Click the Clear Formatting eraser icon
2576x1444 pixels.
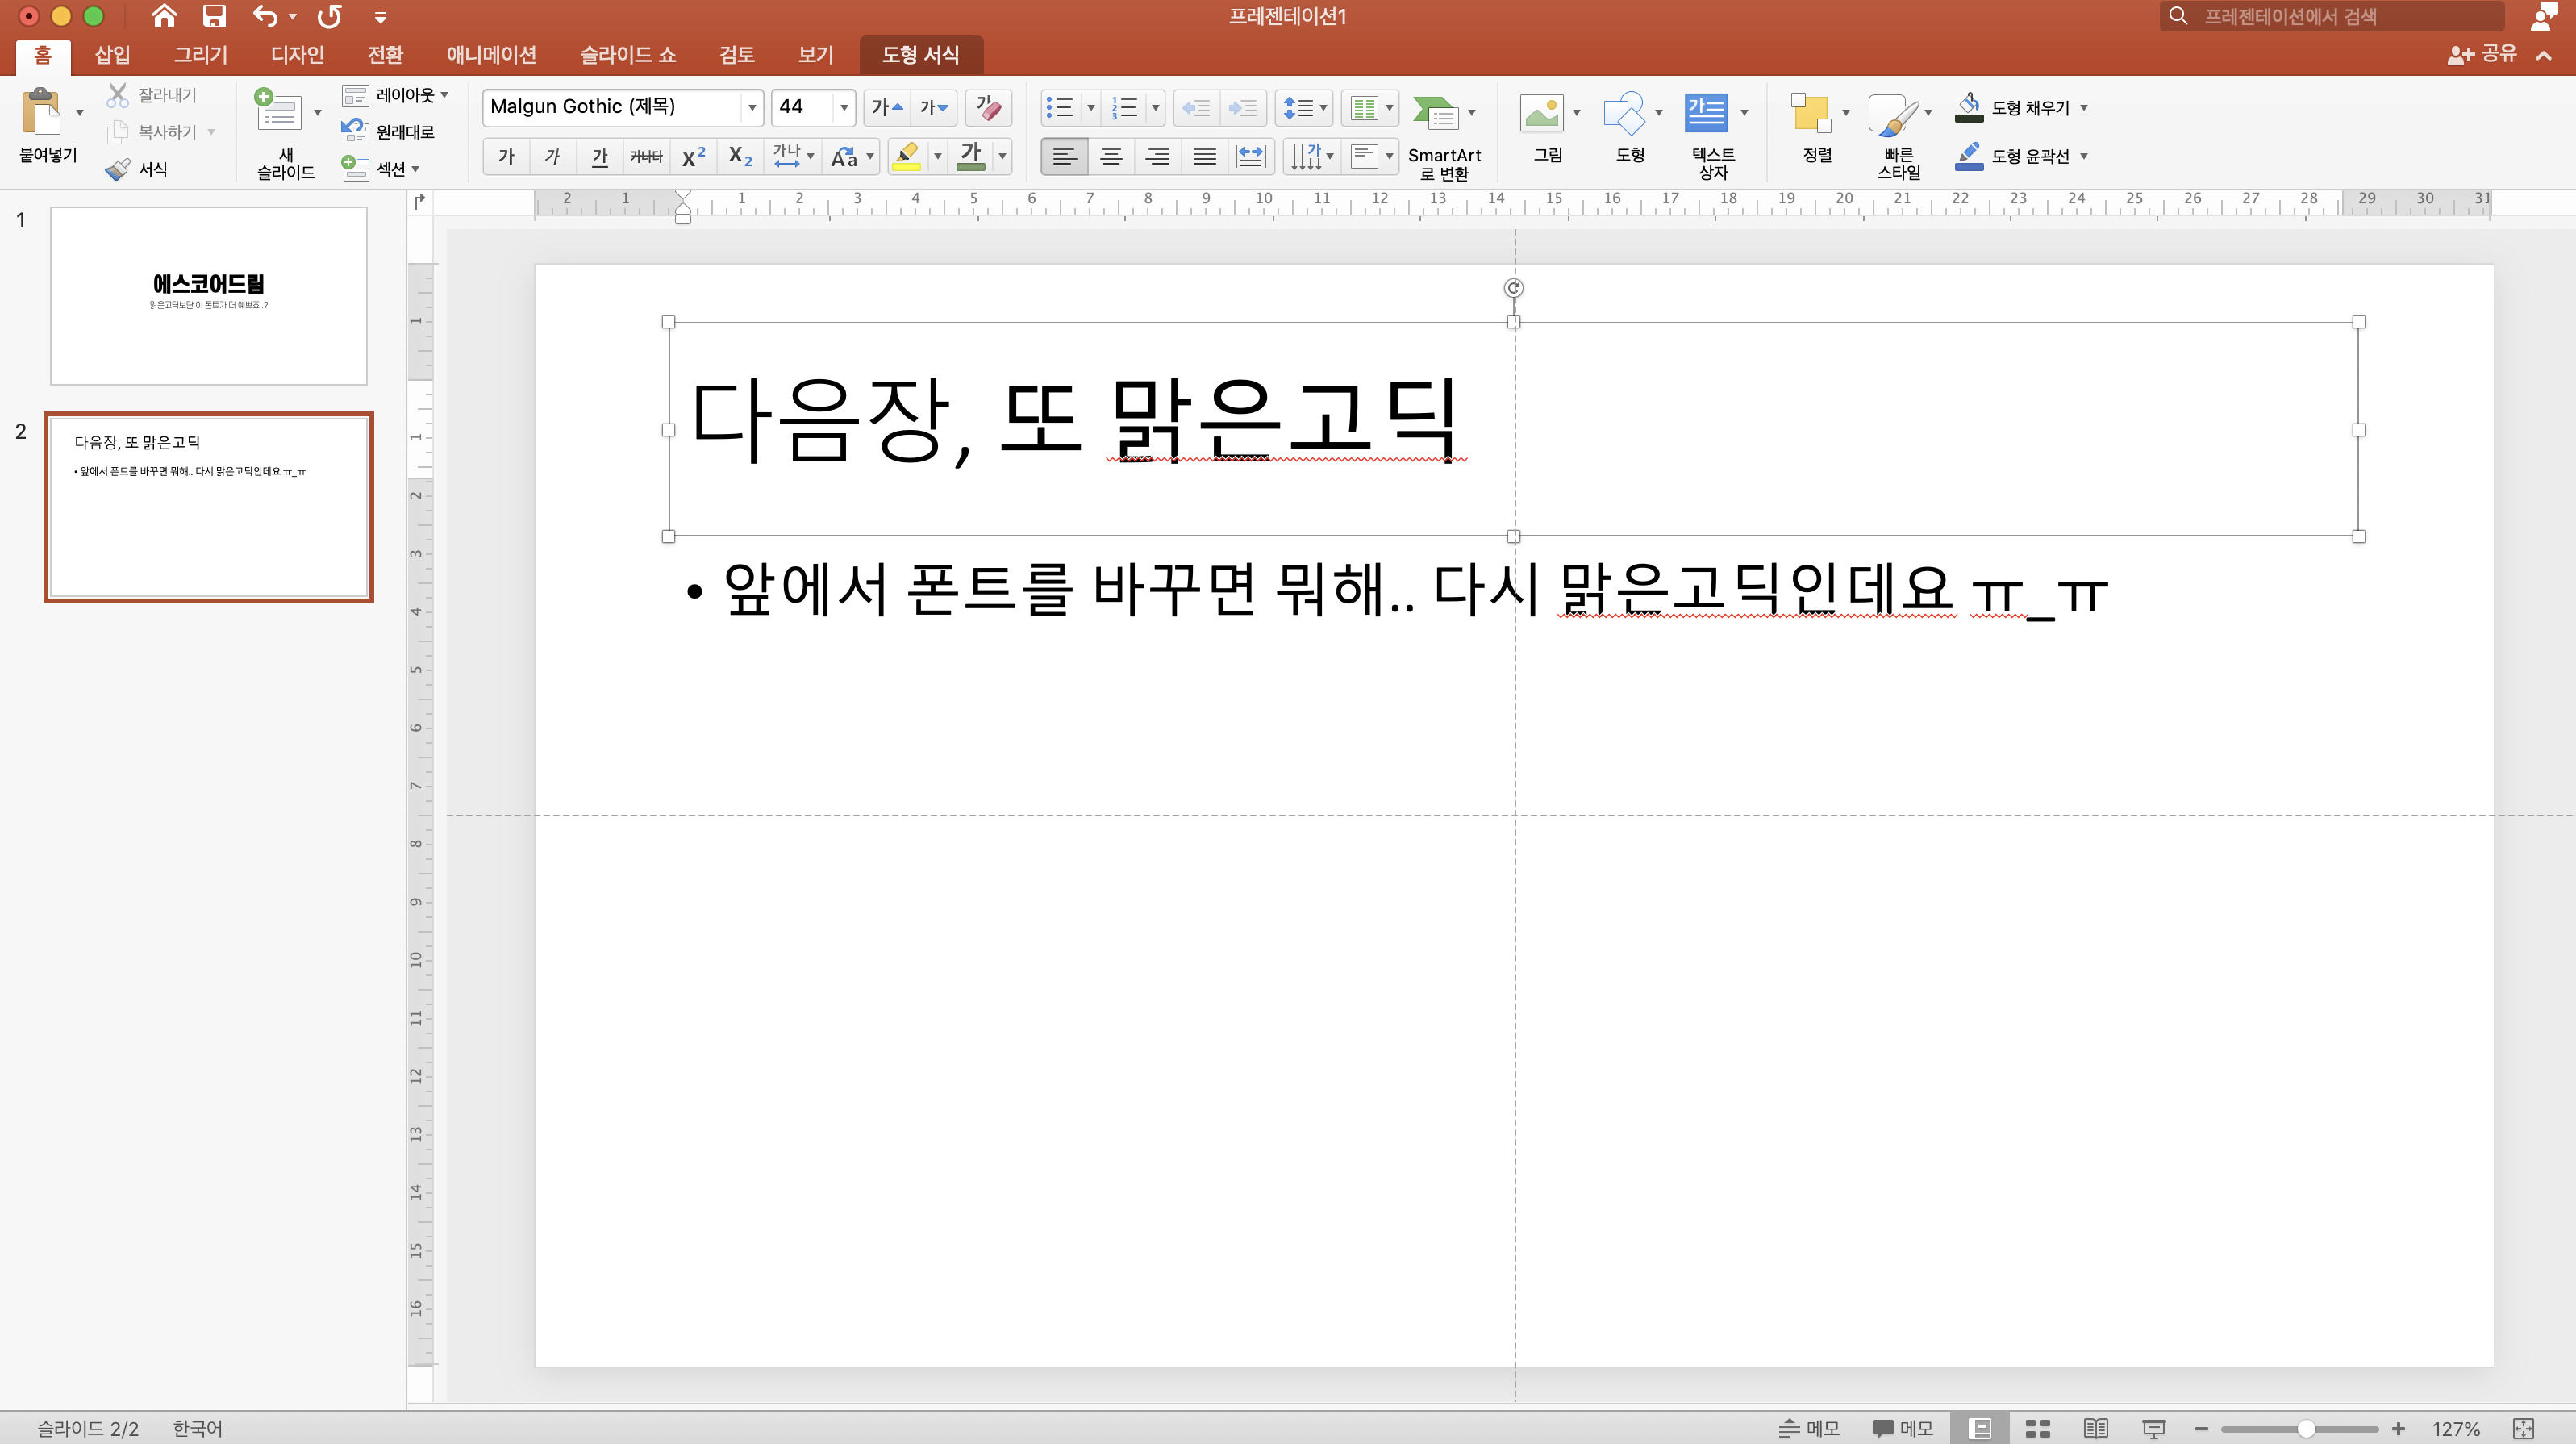point(988,107)
